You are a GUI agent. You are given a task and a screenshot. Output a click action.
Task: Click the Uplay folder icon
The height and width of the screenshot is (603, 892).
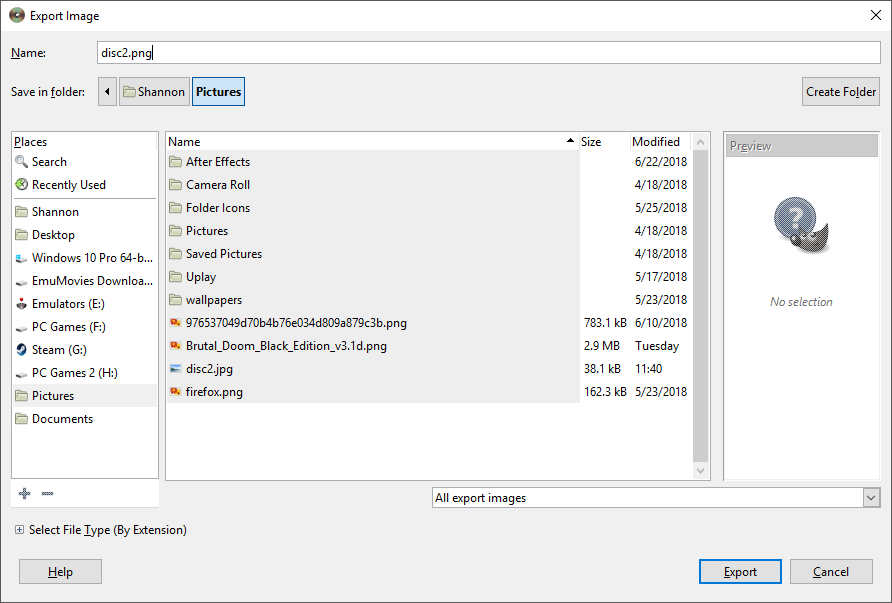pos(175,276)
